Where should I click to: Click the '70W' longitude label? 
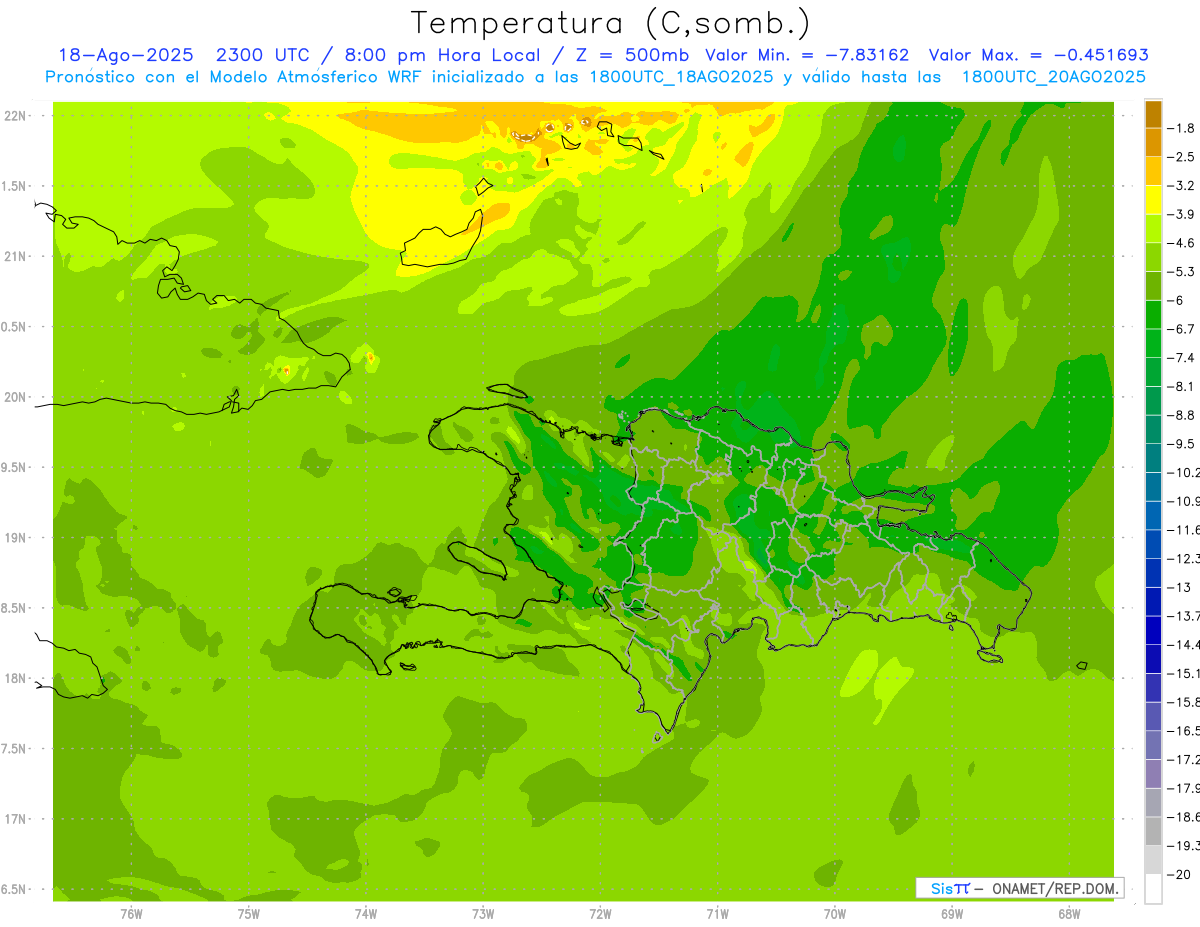(x=834, y=914)
